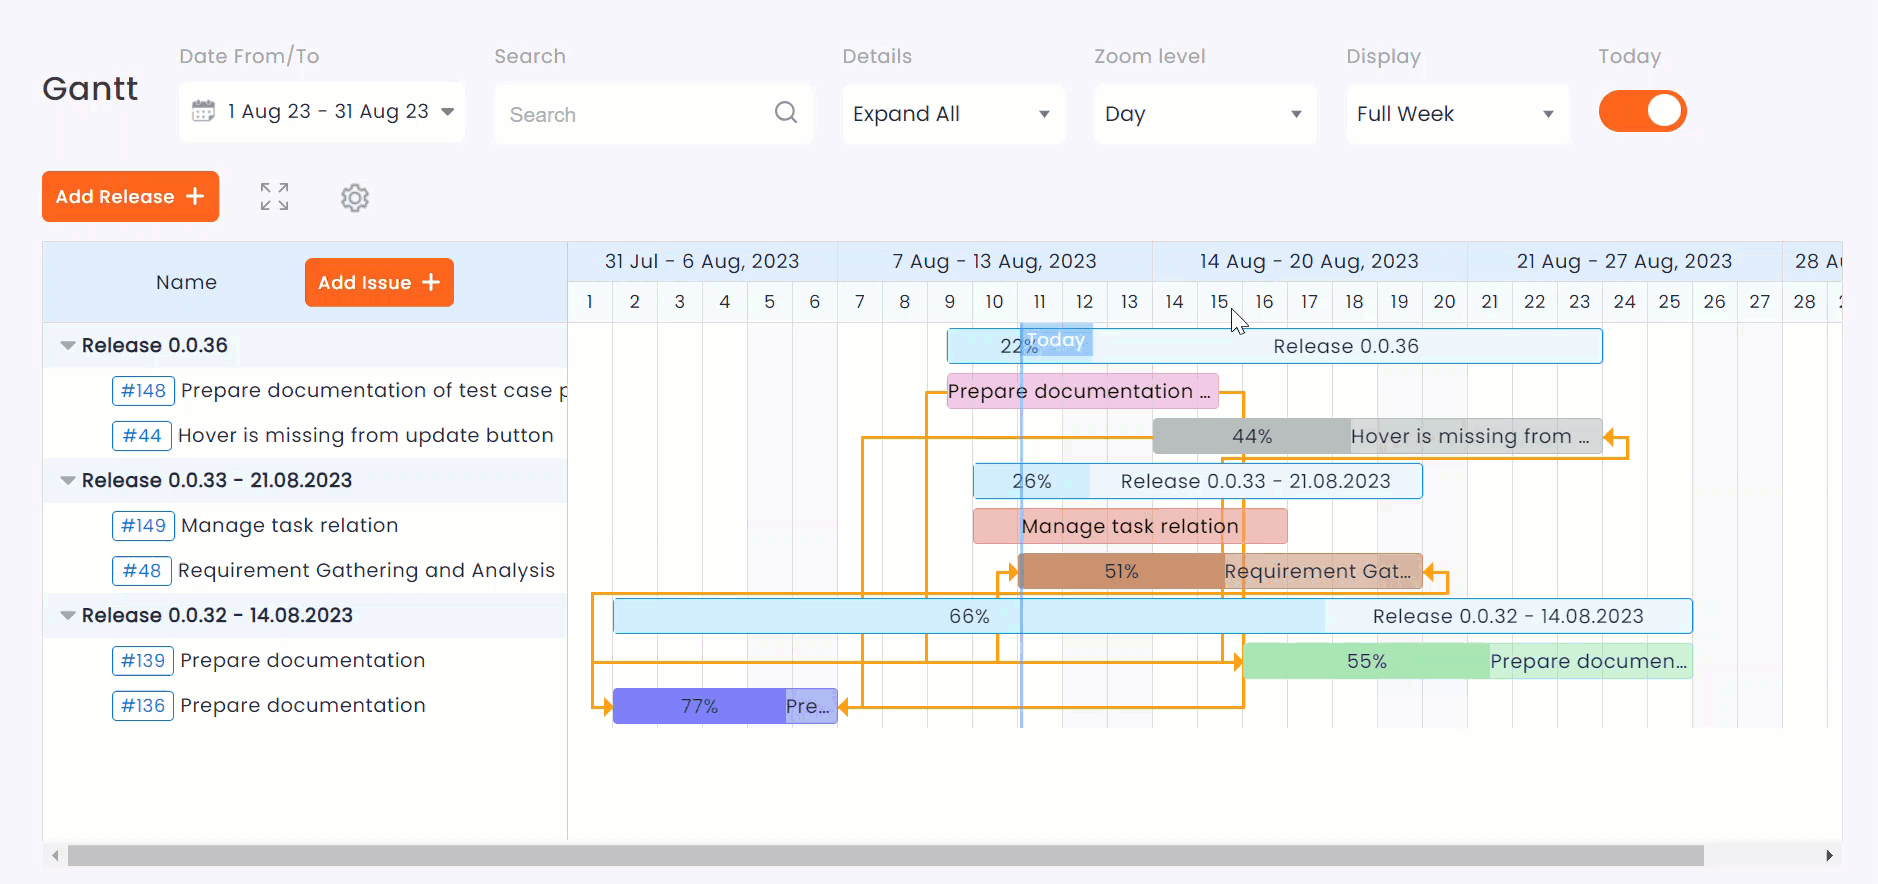The width and height of the screenshot is (1878, 884).
Task: Collapse Release 0.0.33 - 21.08.2023 group
Action: point(68,481)
